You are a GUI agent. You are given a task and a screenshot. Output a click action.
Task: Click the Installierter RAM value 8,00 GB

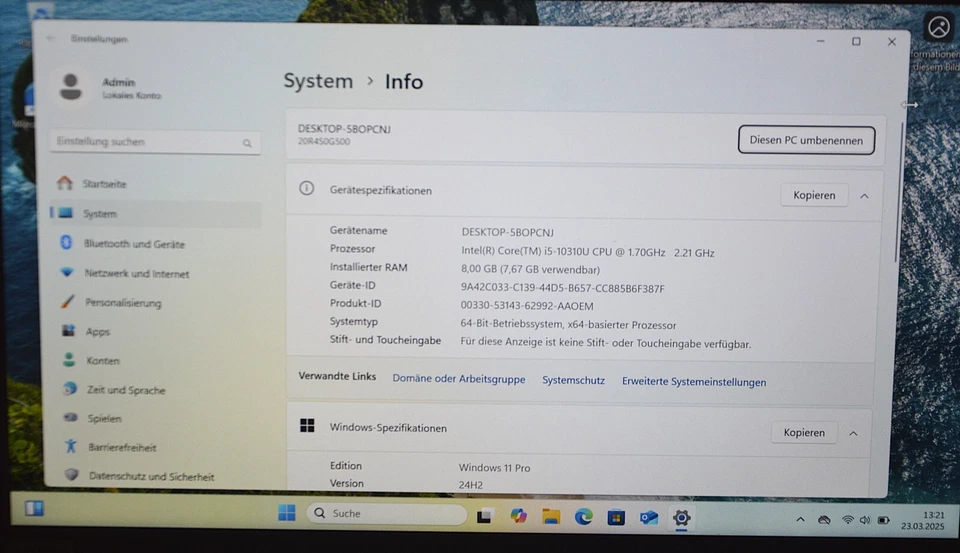[530, 269]
